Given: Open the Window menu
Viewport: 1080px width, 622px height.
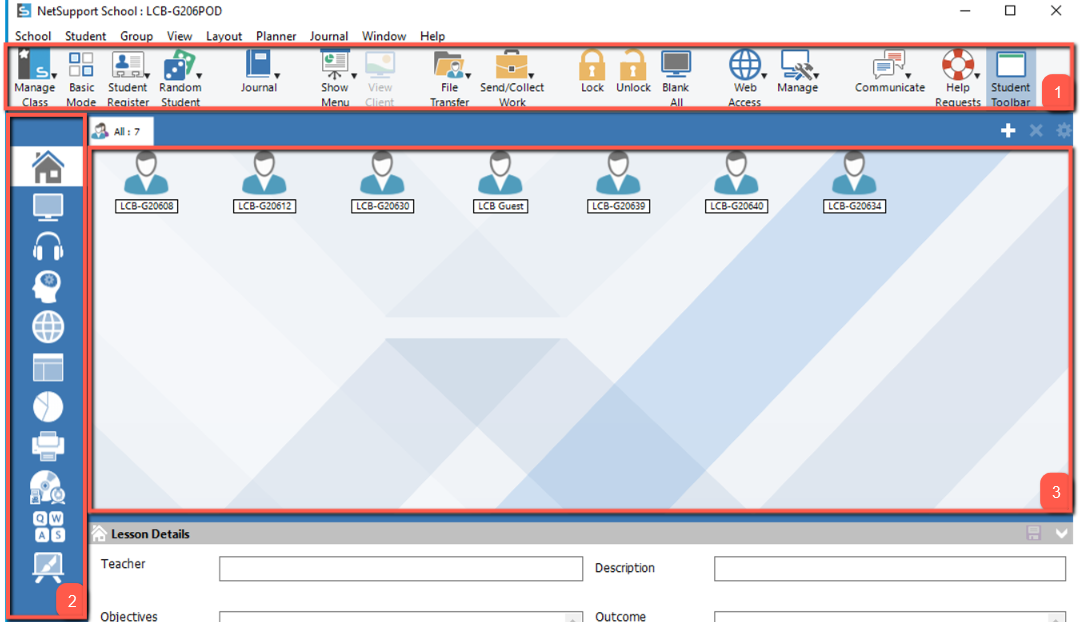Looking at the screenshot, I should pos(384,36).
